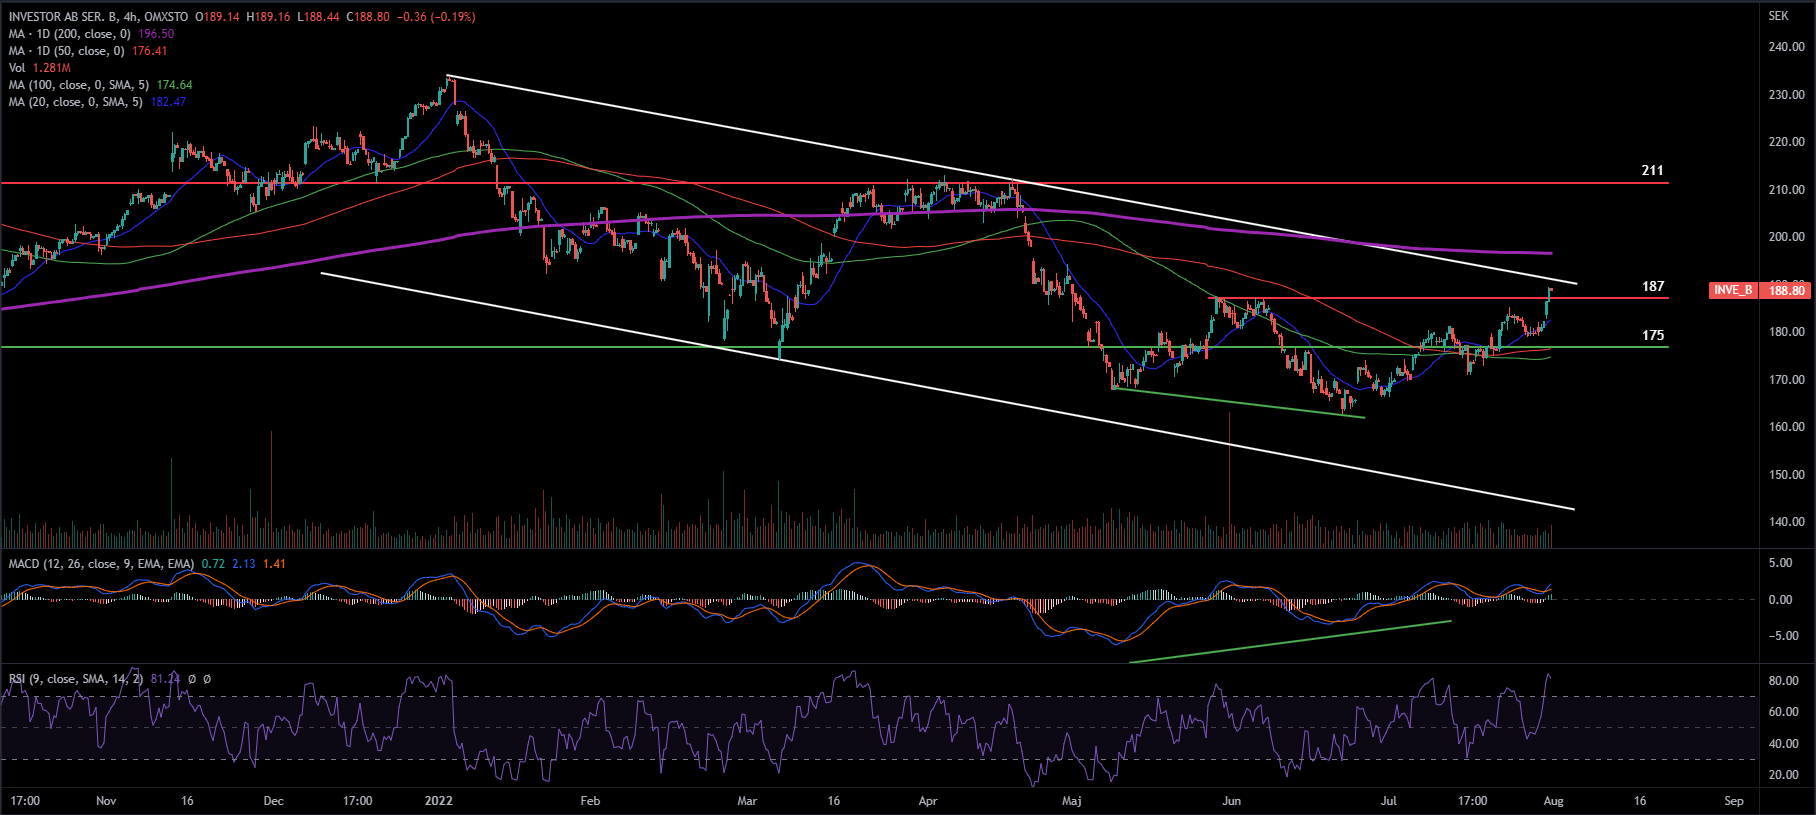Select the MA 1D 50 indicator legend
Viewport: 1816px width, 815px height.
point(66,51)
